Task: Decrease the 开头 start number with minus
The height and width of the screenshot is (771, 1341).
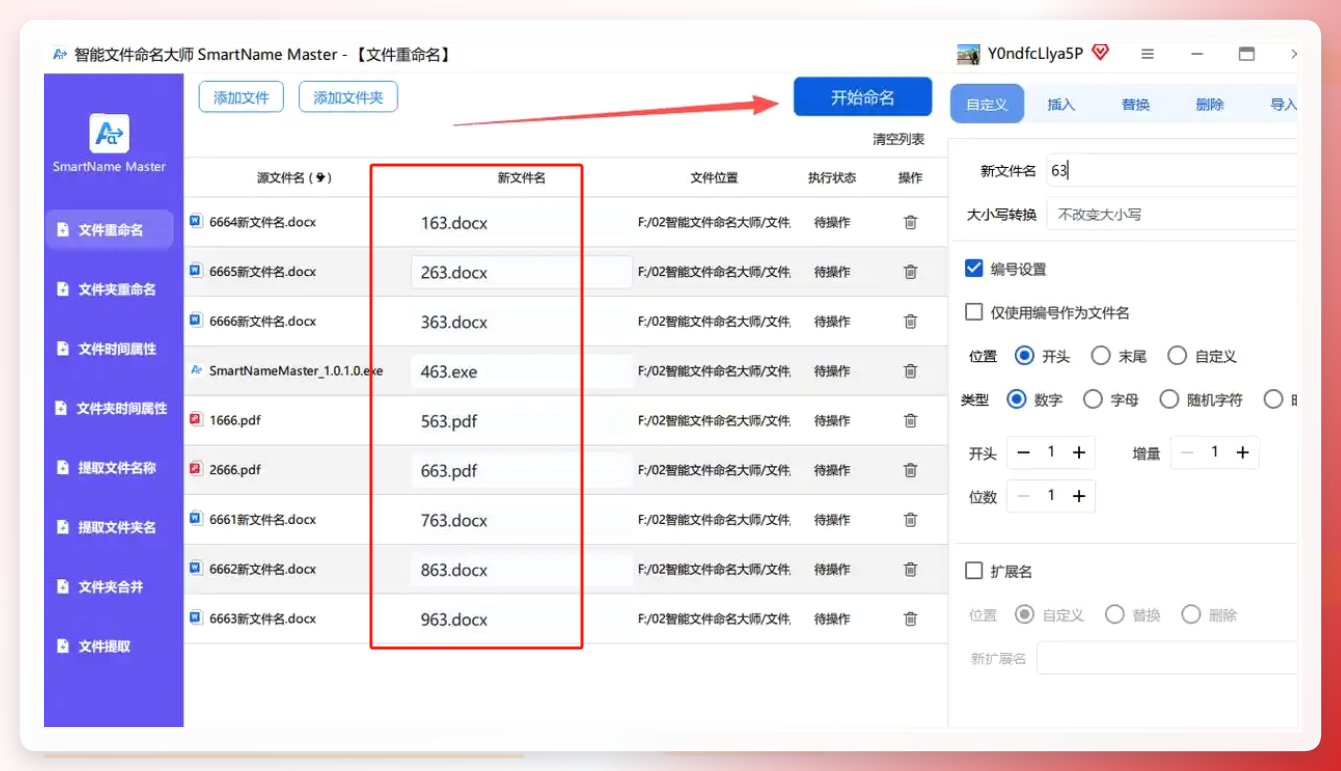Action: tap(1023, 452)
